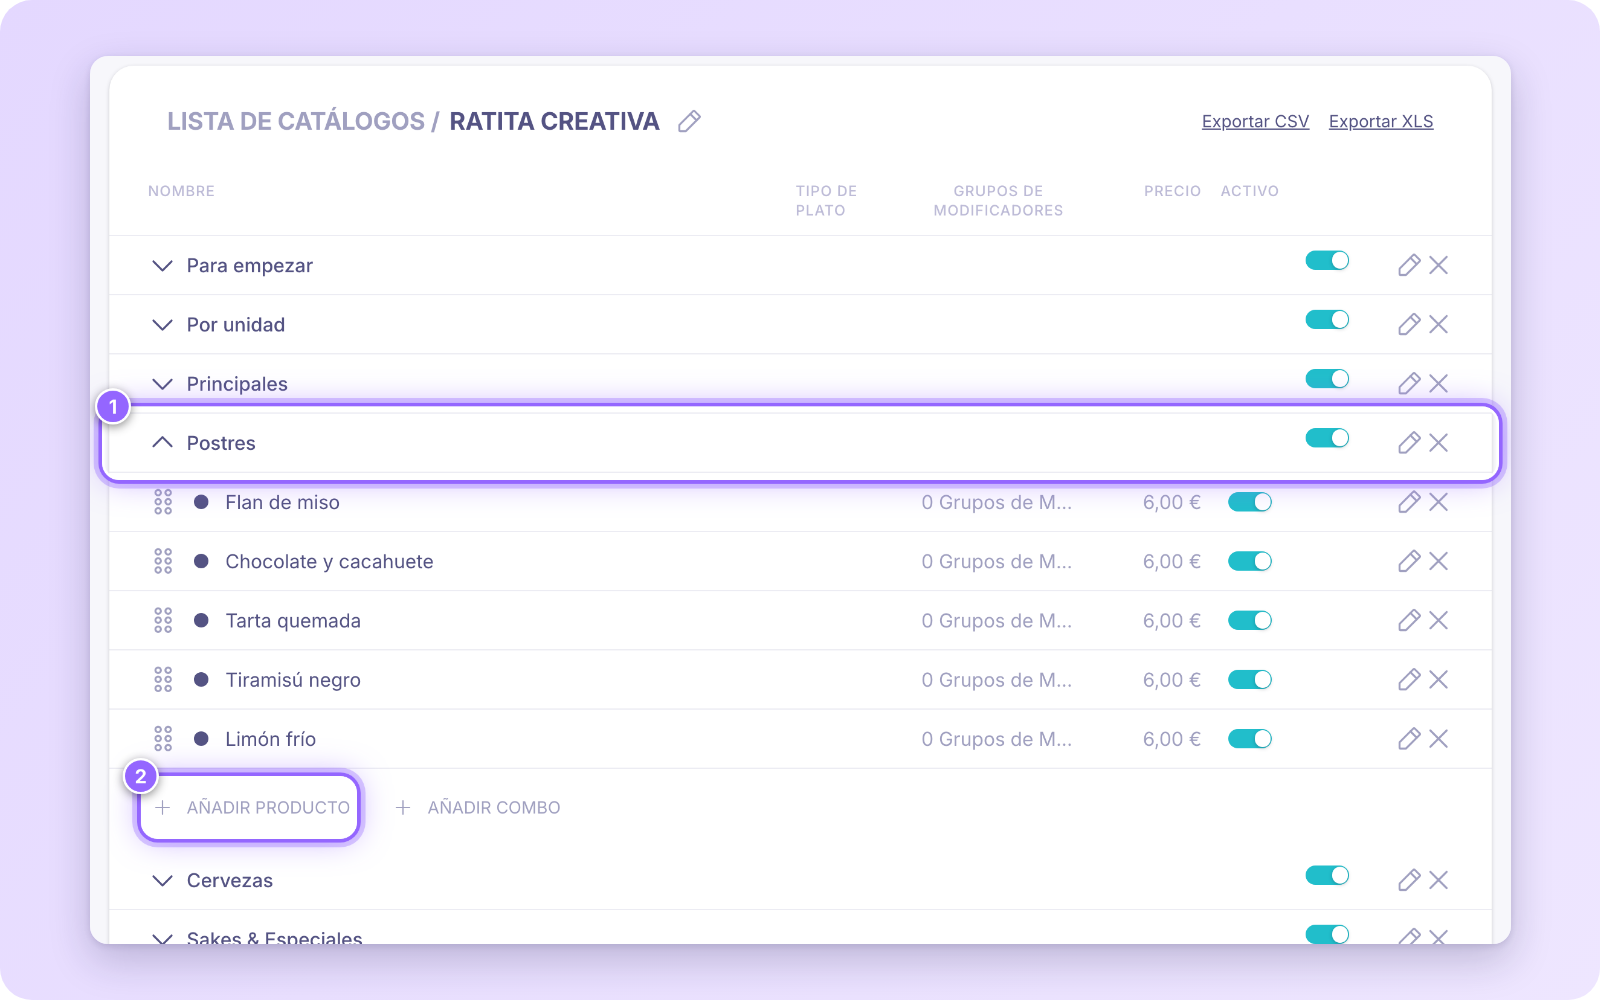The height and width of the screenshot is (1000, 1600).
Task: Deactivate the Tarta quemada toggle
Action: [1250, 620]
